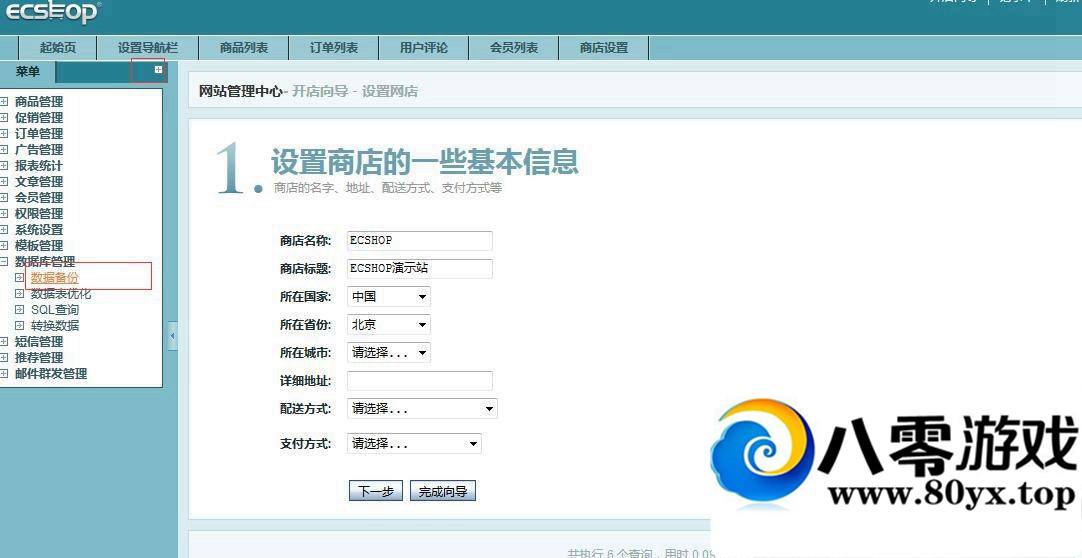Click the 详细地址 input field
Viewport: 1082px width, 558px height.
click(419, 381)
